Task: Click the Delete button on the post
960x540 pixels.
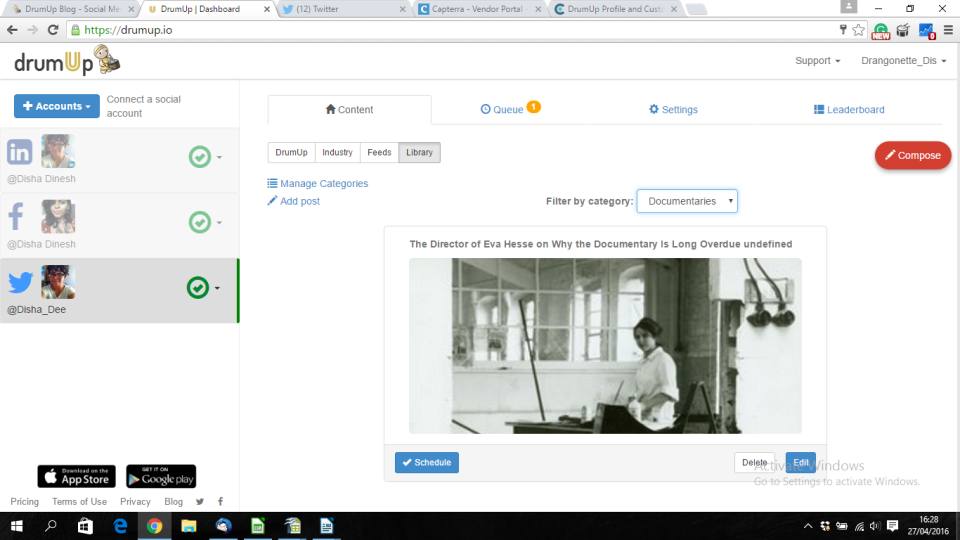Action: 754,462
